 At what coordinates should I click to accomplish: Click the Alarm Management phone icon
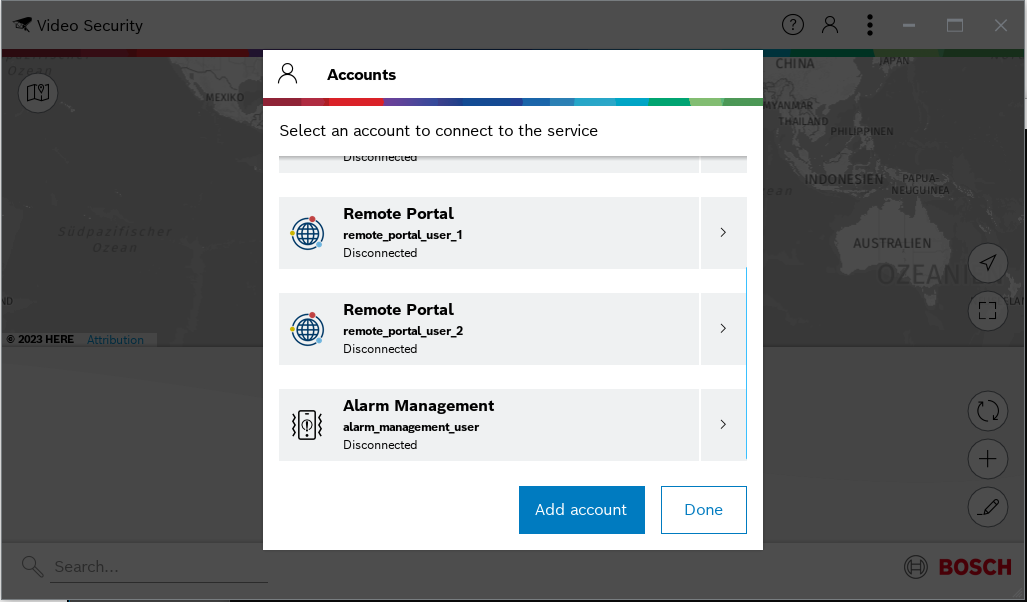click(x=307, y=425)
